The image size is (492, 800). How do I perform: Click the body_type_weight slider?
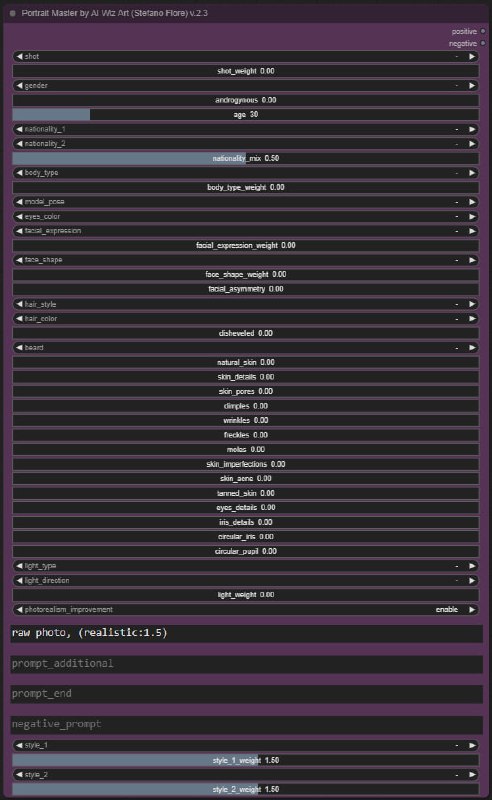[x=245, y=187]
